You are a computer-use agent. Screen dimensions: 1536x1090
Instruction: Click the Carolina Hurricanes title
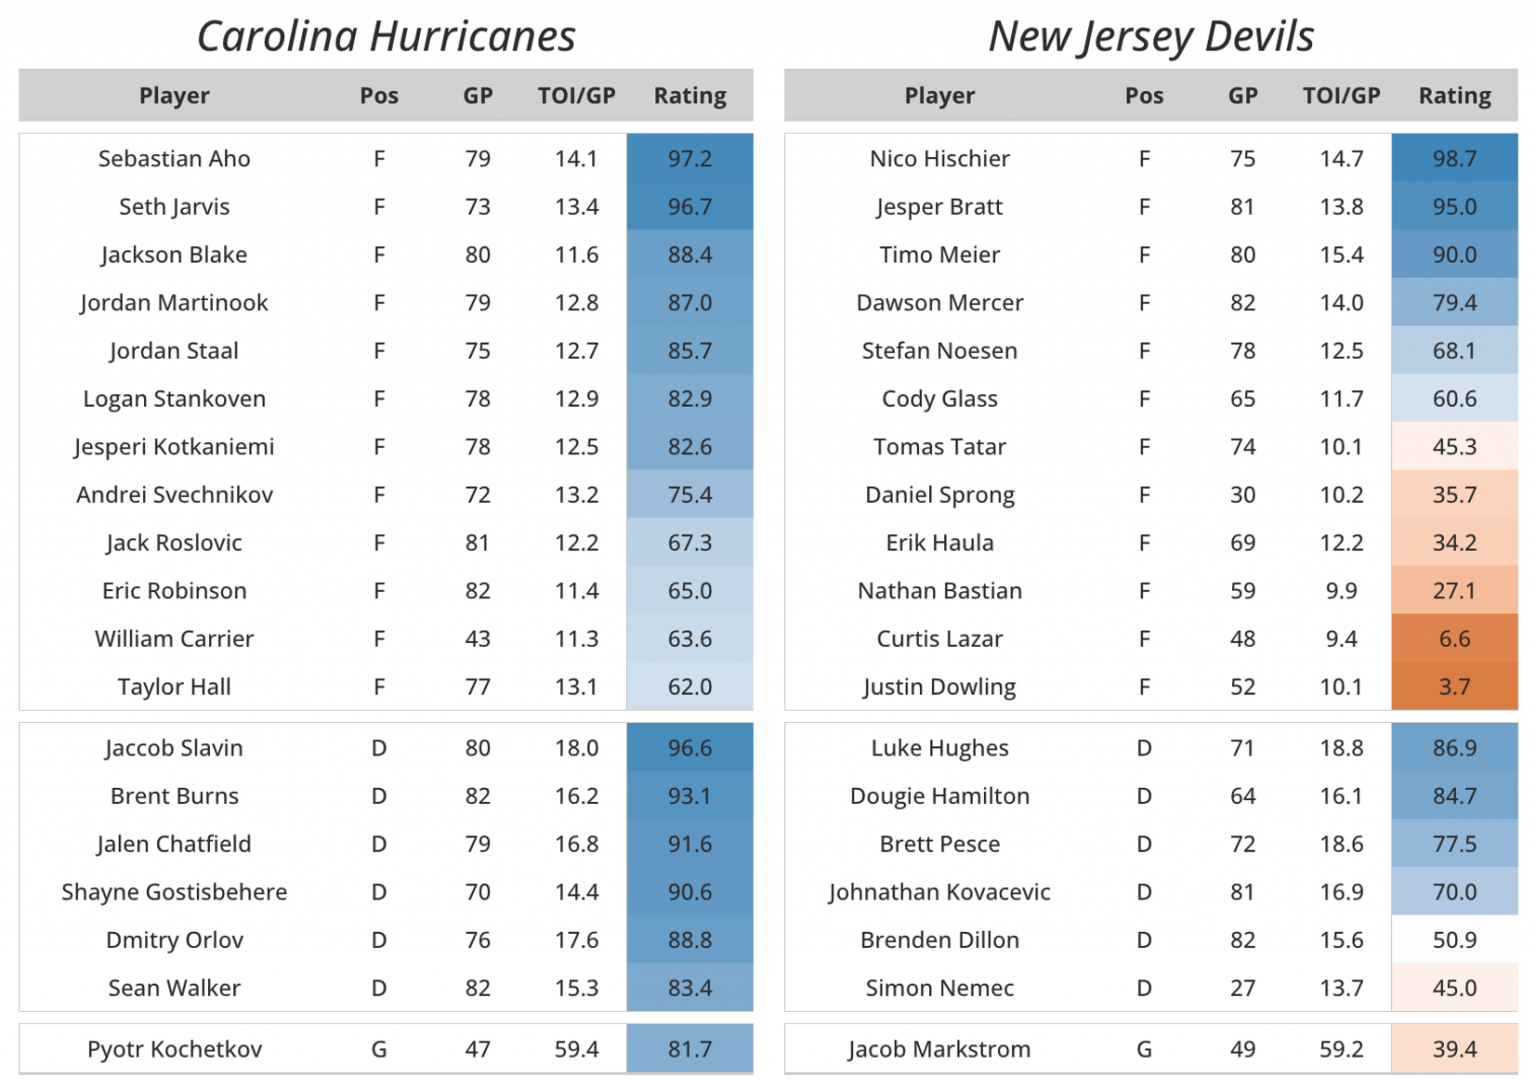coord(386,37)
